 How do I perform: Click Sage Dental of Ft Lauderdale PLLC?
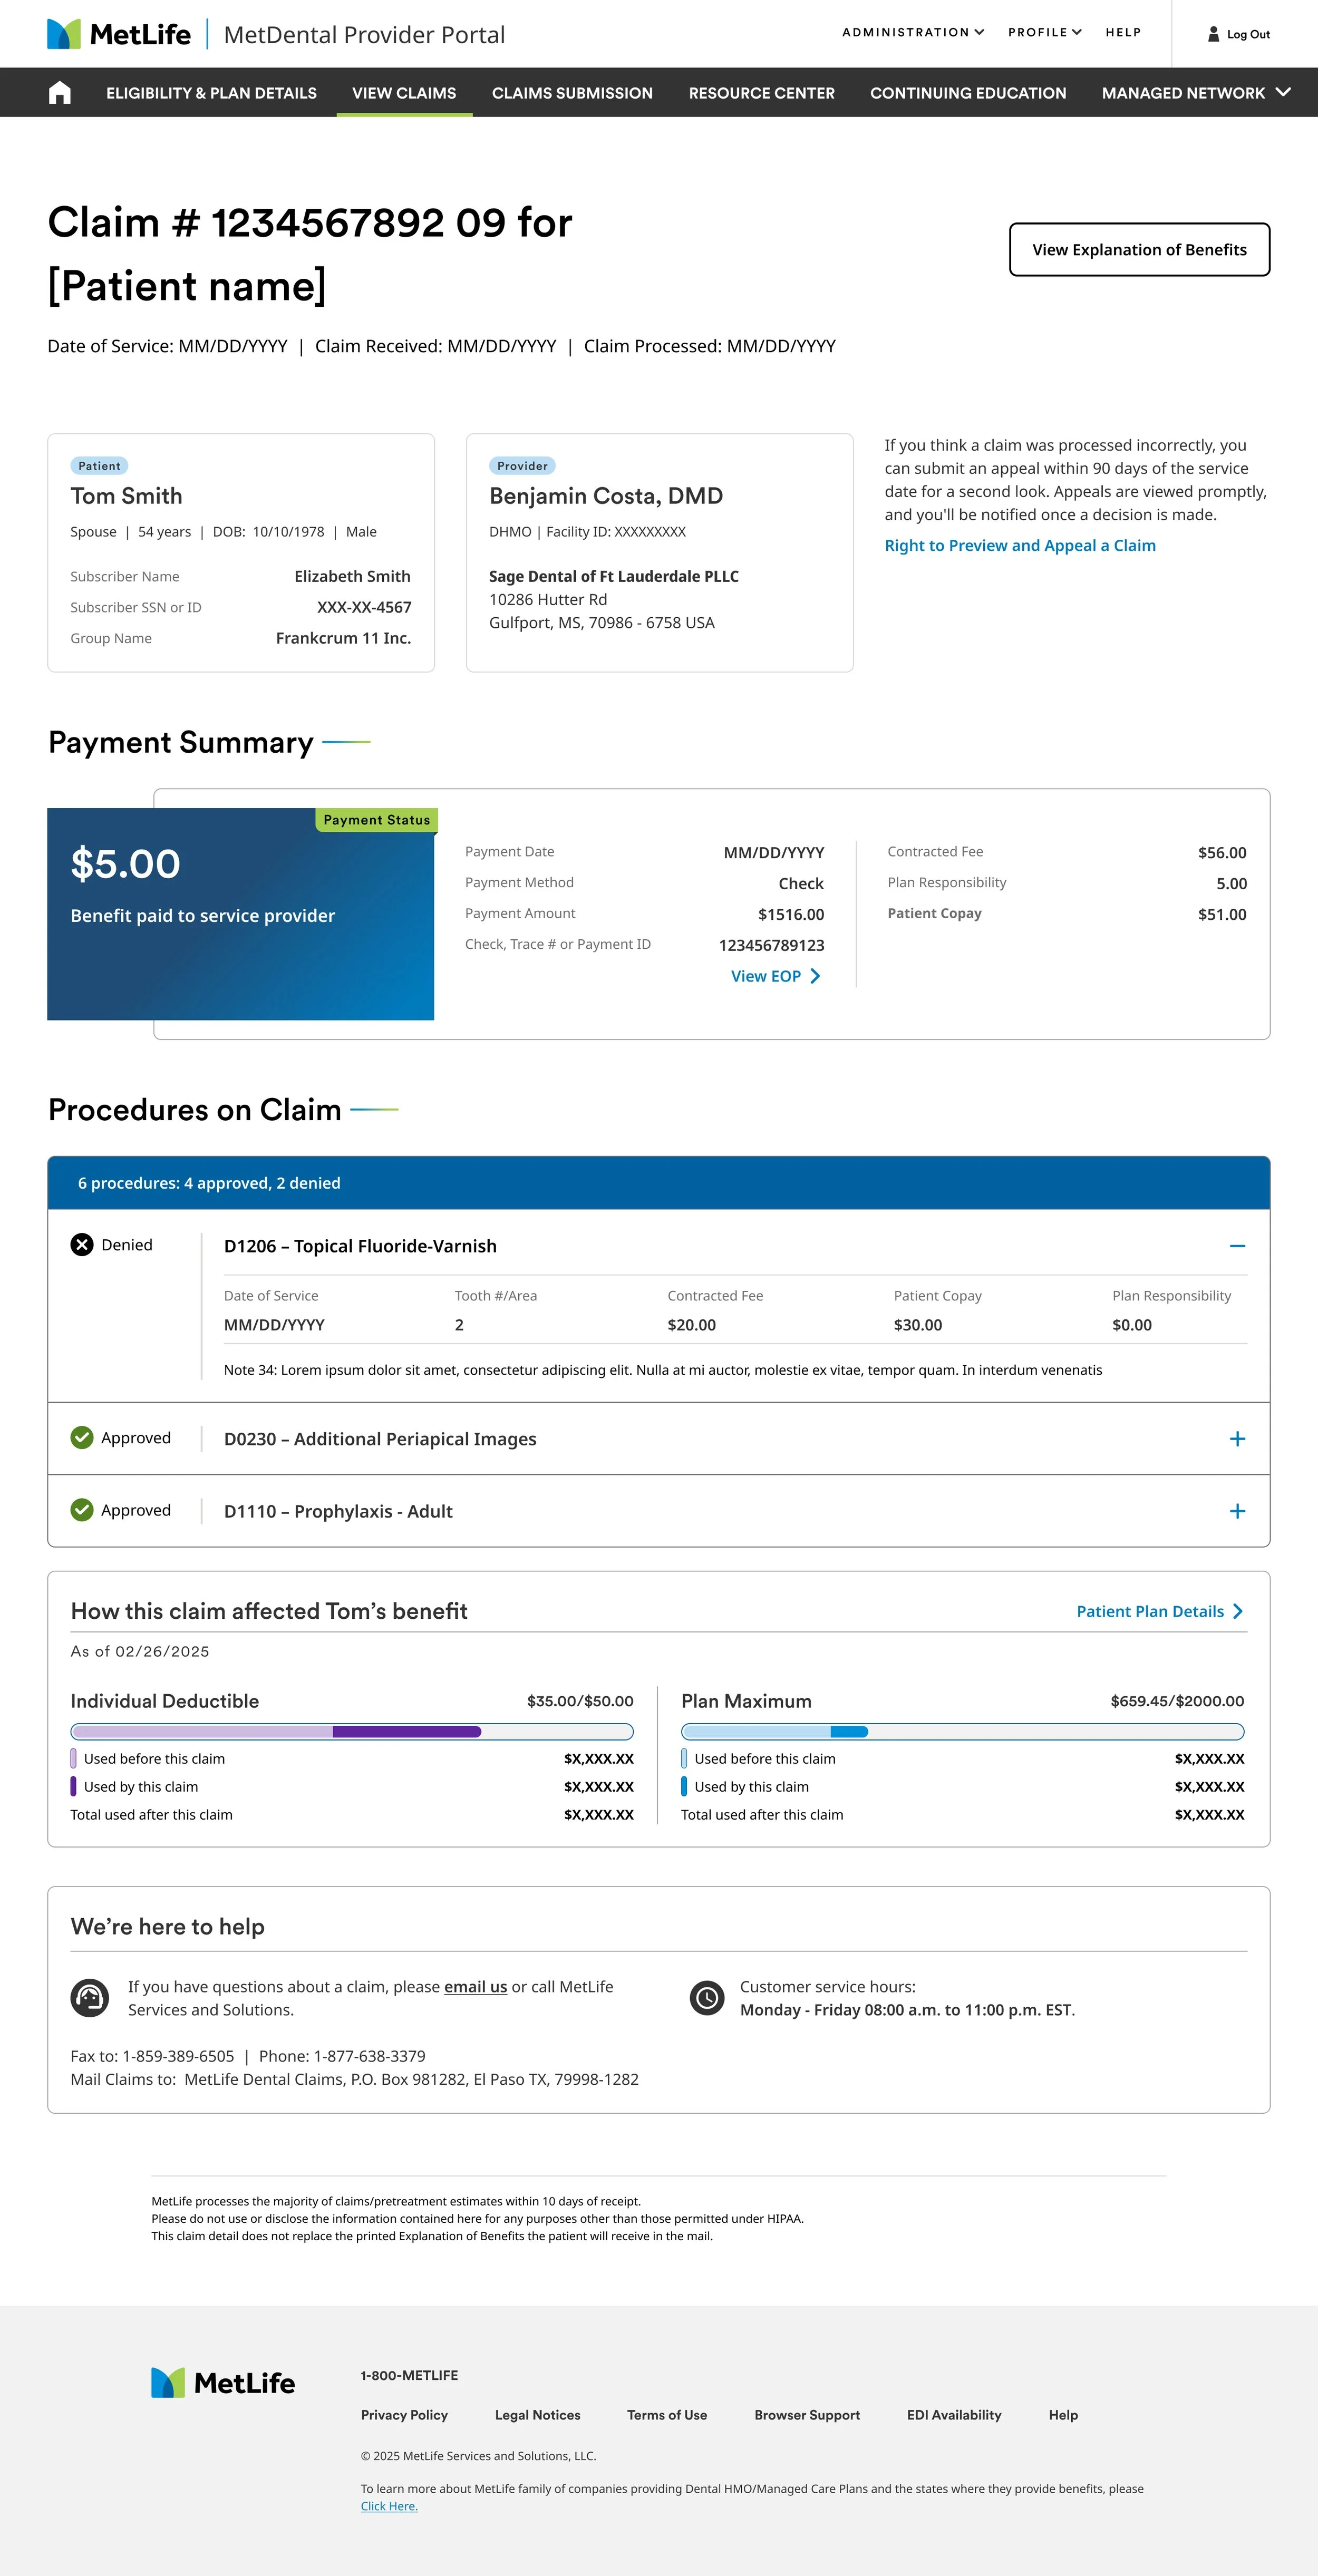614,576
